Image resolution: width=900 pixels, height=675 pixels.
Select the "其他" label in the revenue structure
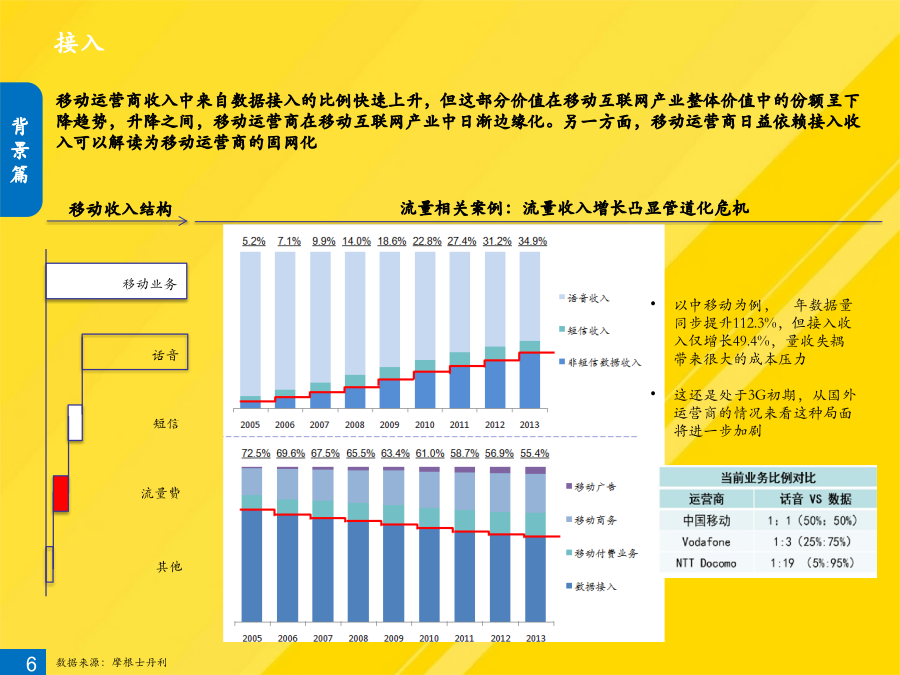[169, 567]
